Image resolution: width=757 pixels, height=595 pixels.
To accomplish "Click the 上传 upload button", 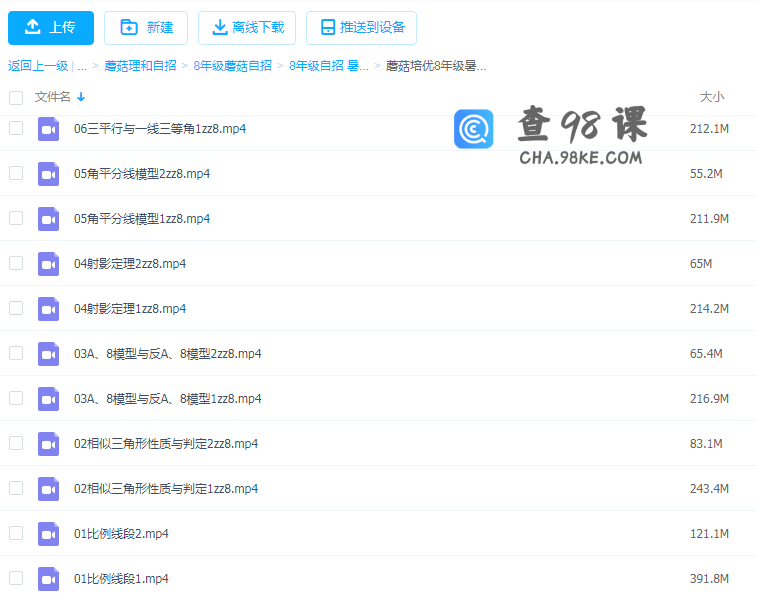I will tap(51, 28).
